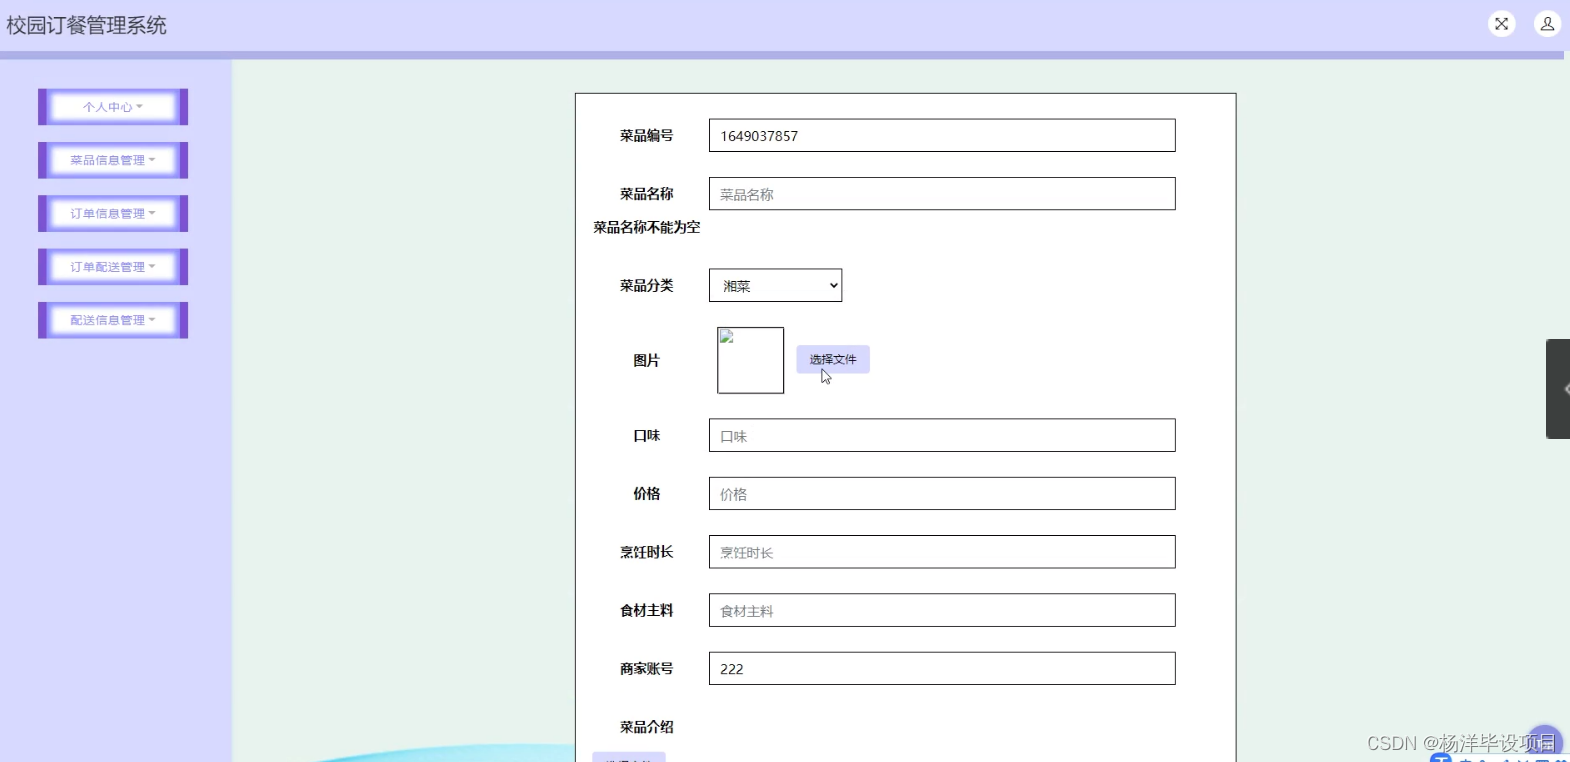The width and height of the screenshot is (1570, 762).
Task: Expand the 个人中心 sidebar menu
Action: [x=113, y=107]
